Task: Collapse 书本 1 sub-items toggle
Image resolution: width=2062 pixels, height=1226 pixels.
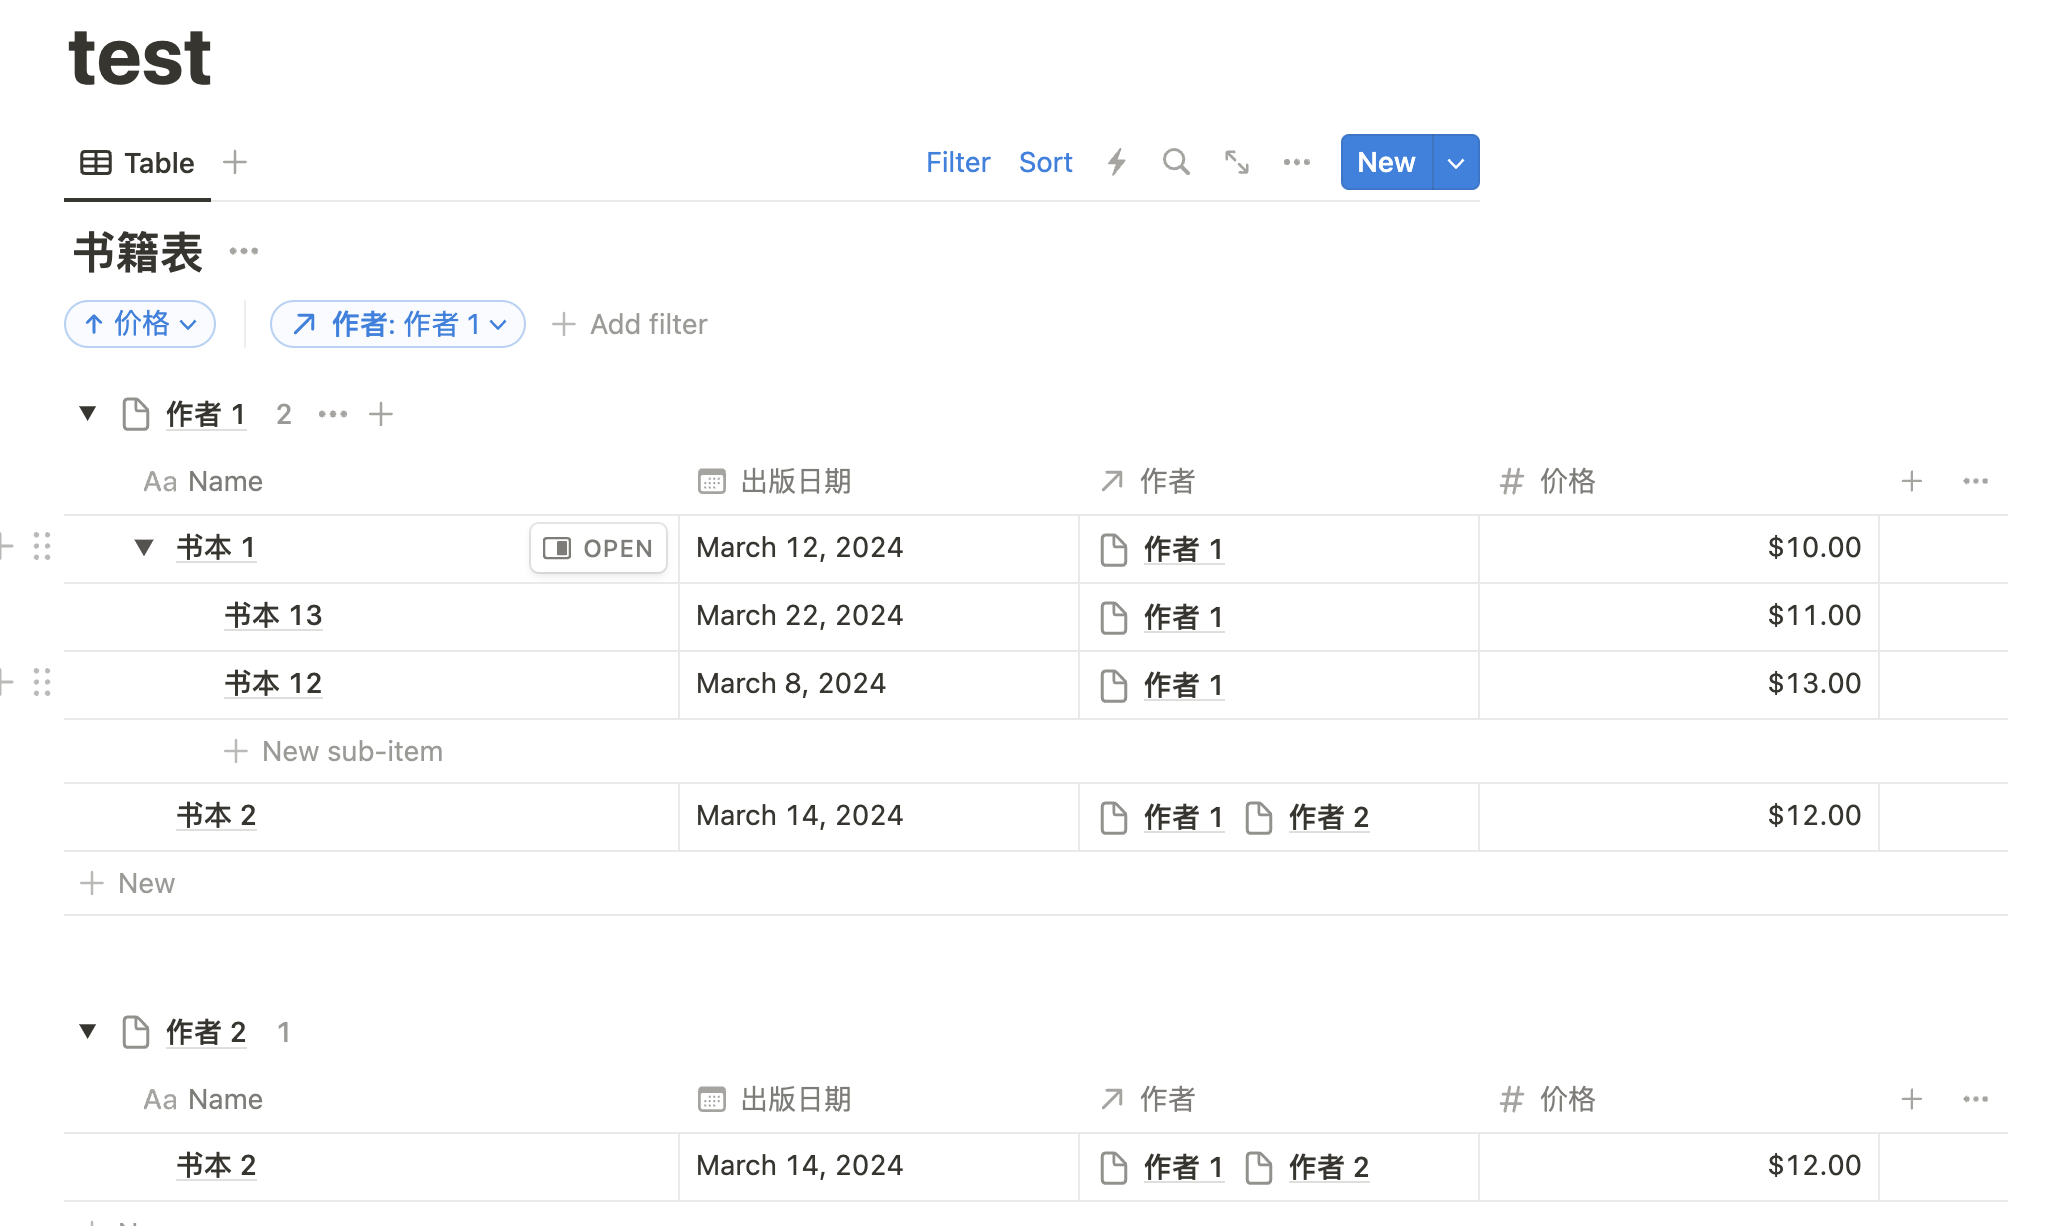Action: [x=144, y=547]
